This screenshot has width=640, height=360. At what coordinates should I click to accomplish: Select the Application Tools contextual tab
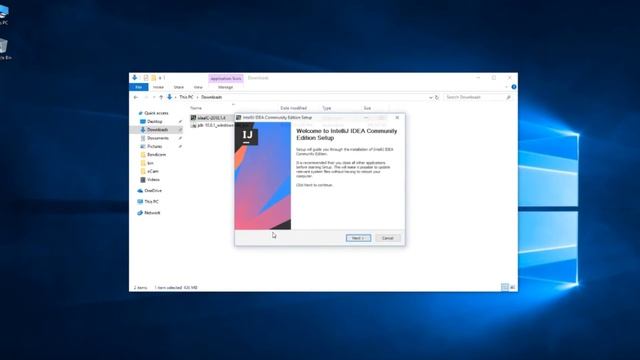pyautogui.click(x=226, y=78)
